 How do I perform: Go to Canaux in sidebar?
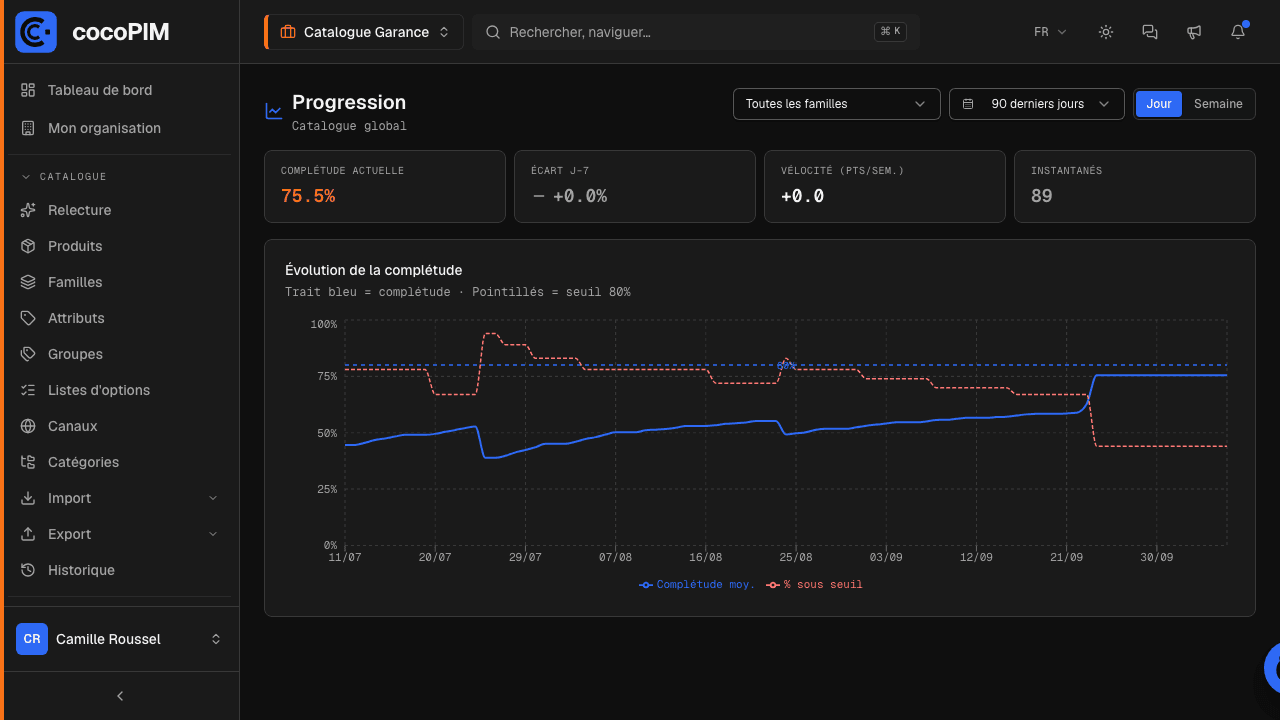120,426
